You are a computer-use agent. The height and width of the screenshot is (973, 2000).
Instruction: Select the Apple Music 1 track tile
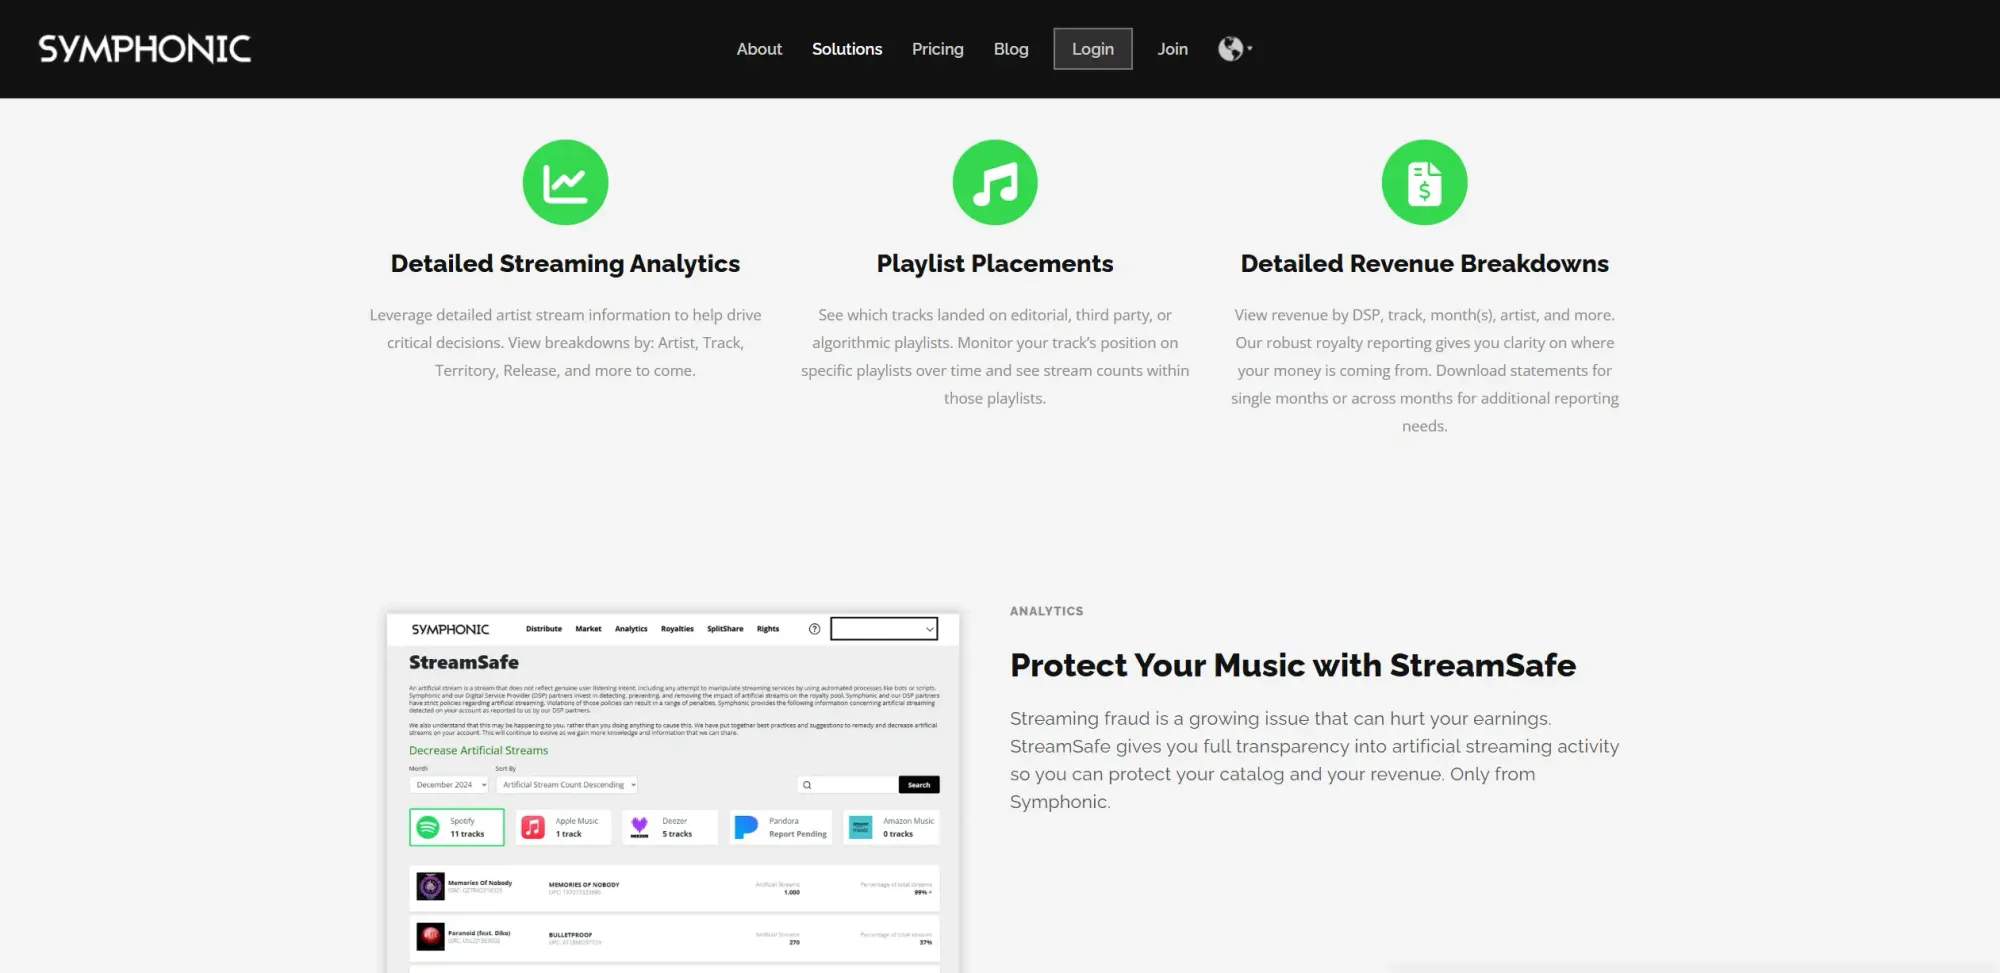[x=565, y=827]
